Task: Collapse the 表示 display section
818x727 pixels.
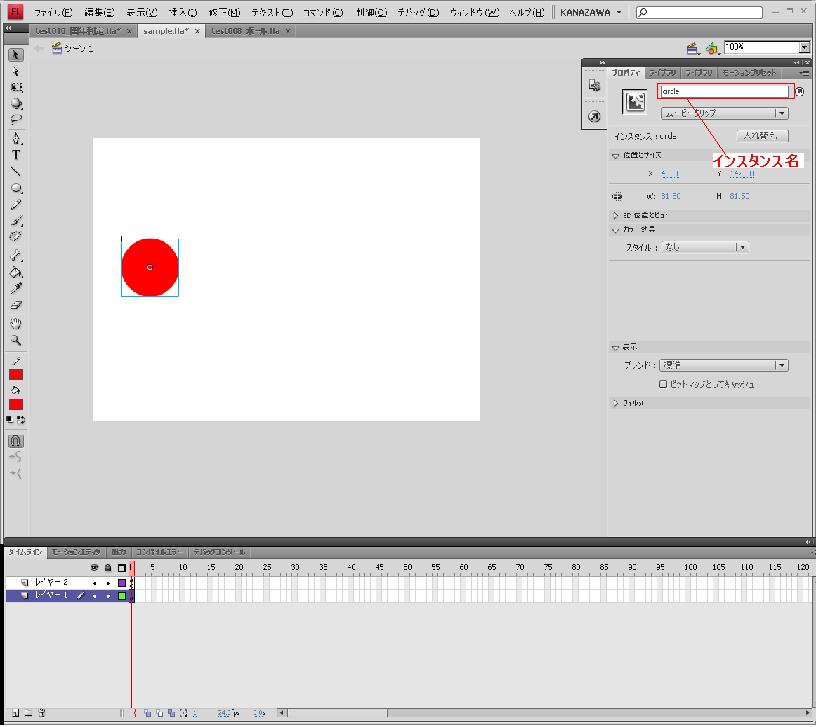Action: pyautogui.click(x=615, y=347)
